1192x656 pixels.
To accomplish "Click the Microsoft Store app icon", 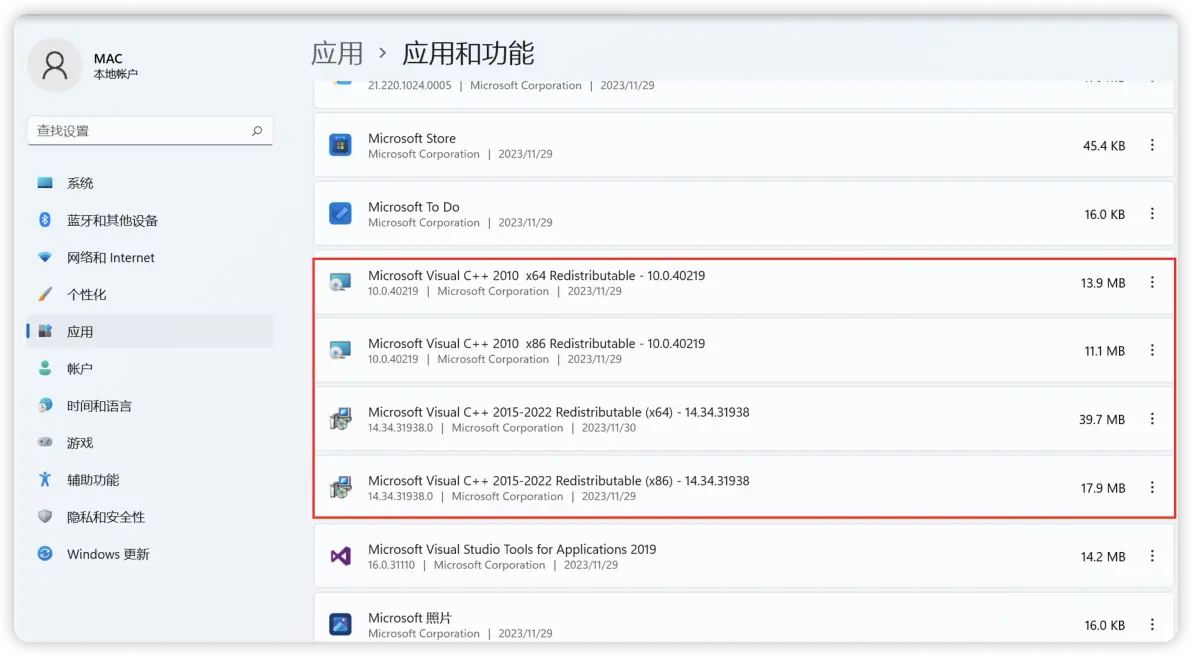I will click(x=340, y=144).
